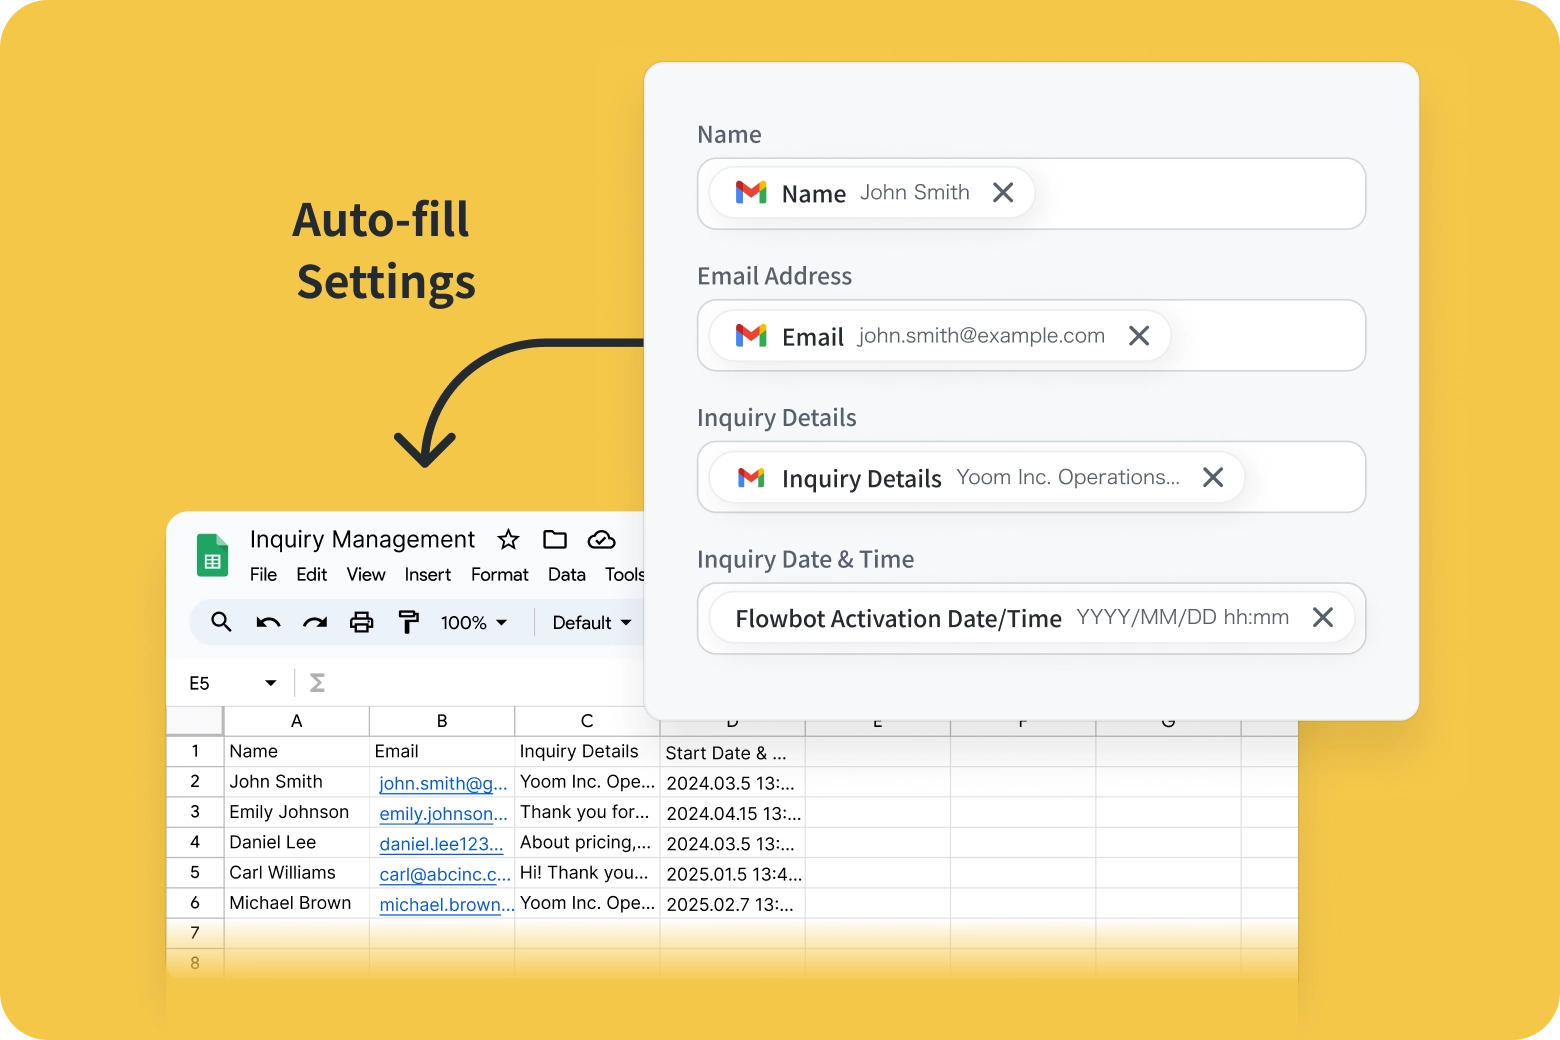This screenshot has width=1560, height=1040.
Task: Remove the Name John Smith tag
Action: pyautogui.click(x=1003, y=193)
